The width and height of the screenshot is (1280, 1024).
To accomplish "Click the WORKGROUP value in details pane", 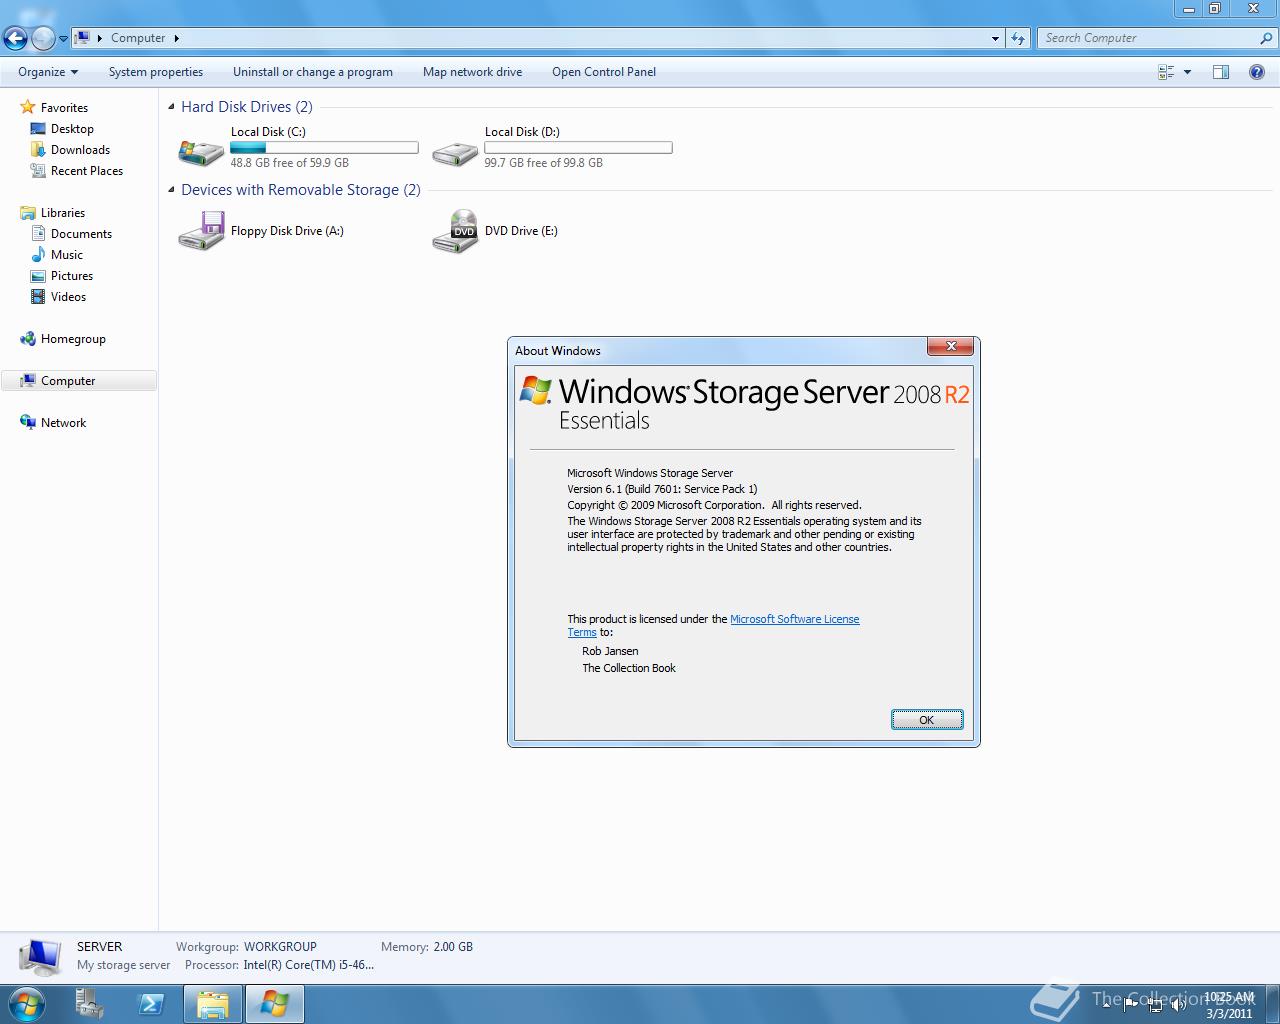I will point(280,946).
